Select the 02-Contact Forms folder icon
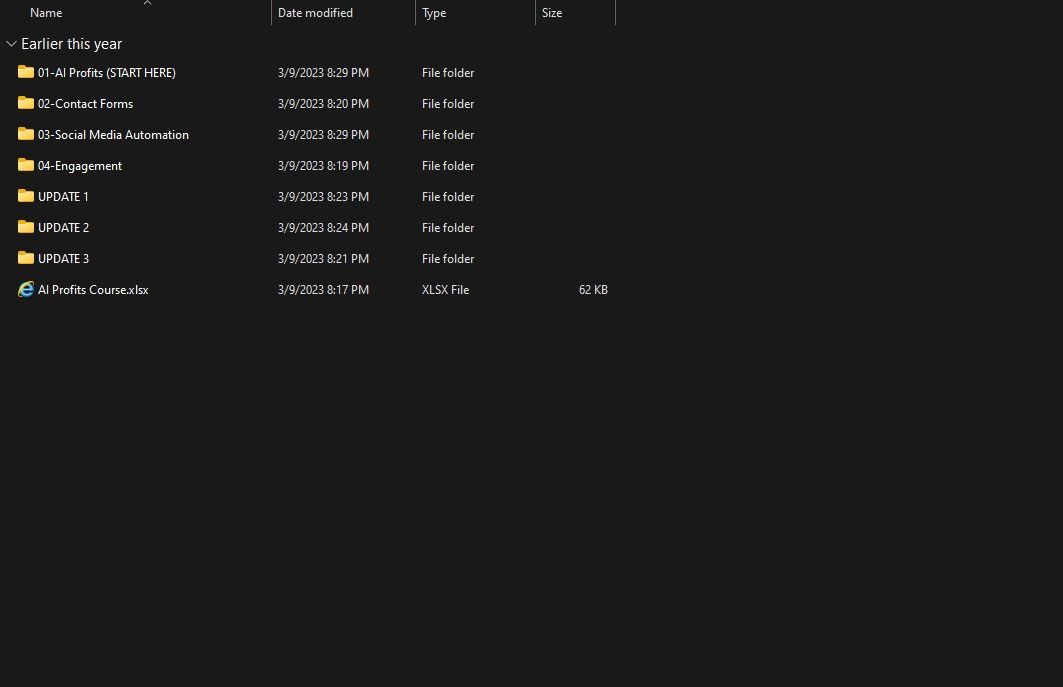 (26, 103)
